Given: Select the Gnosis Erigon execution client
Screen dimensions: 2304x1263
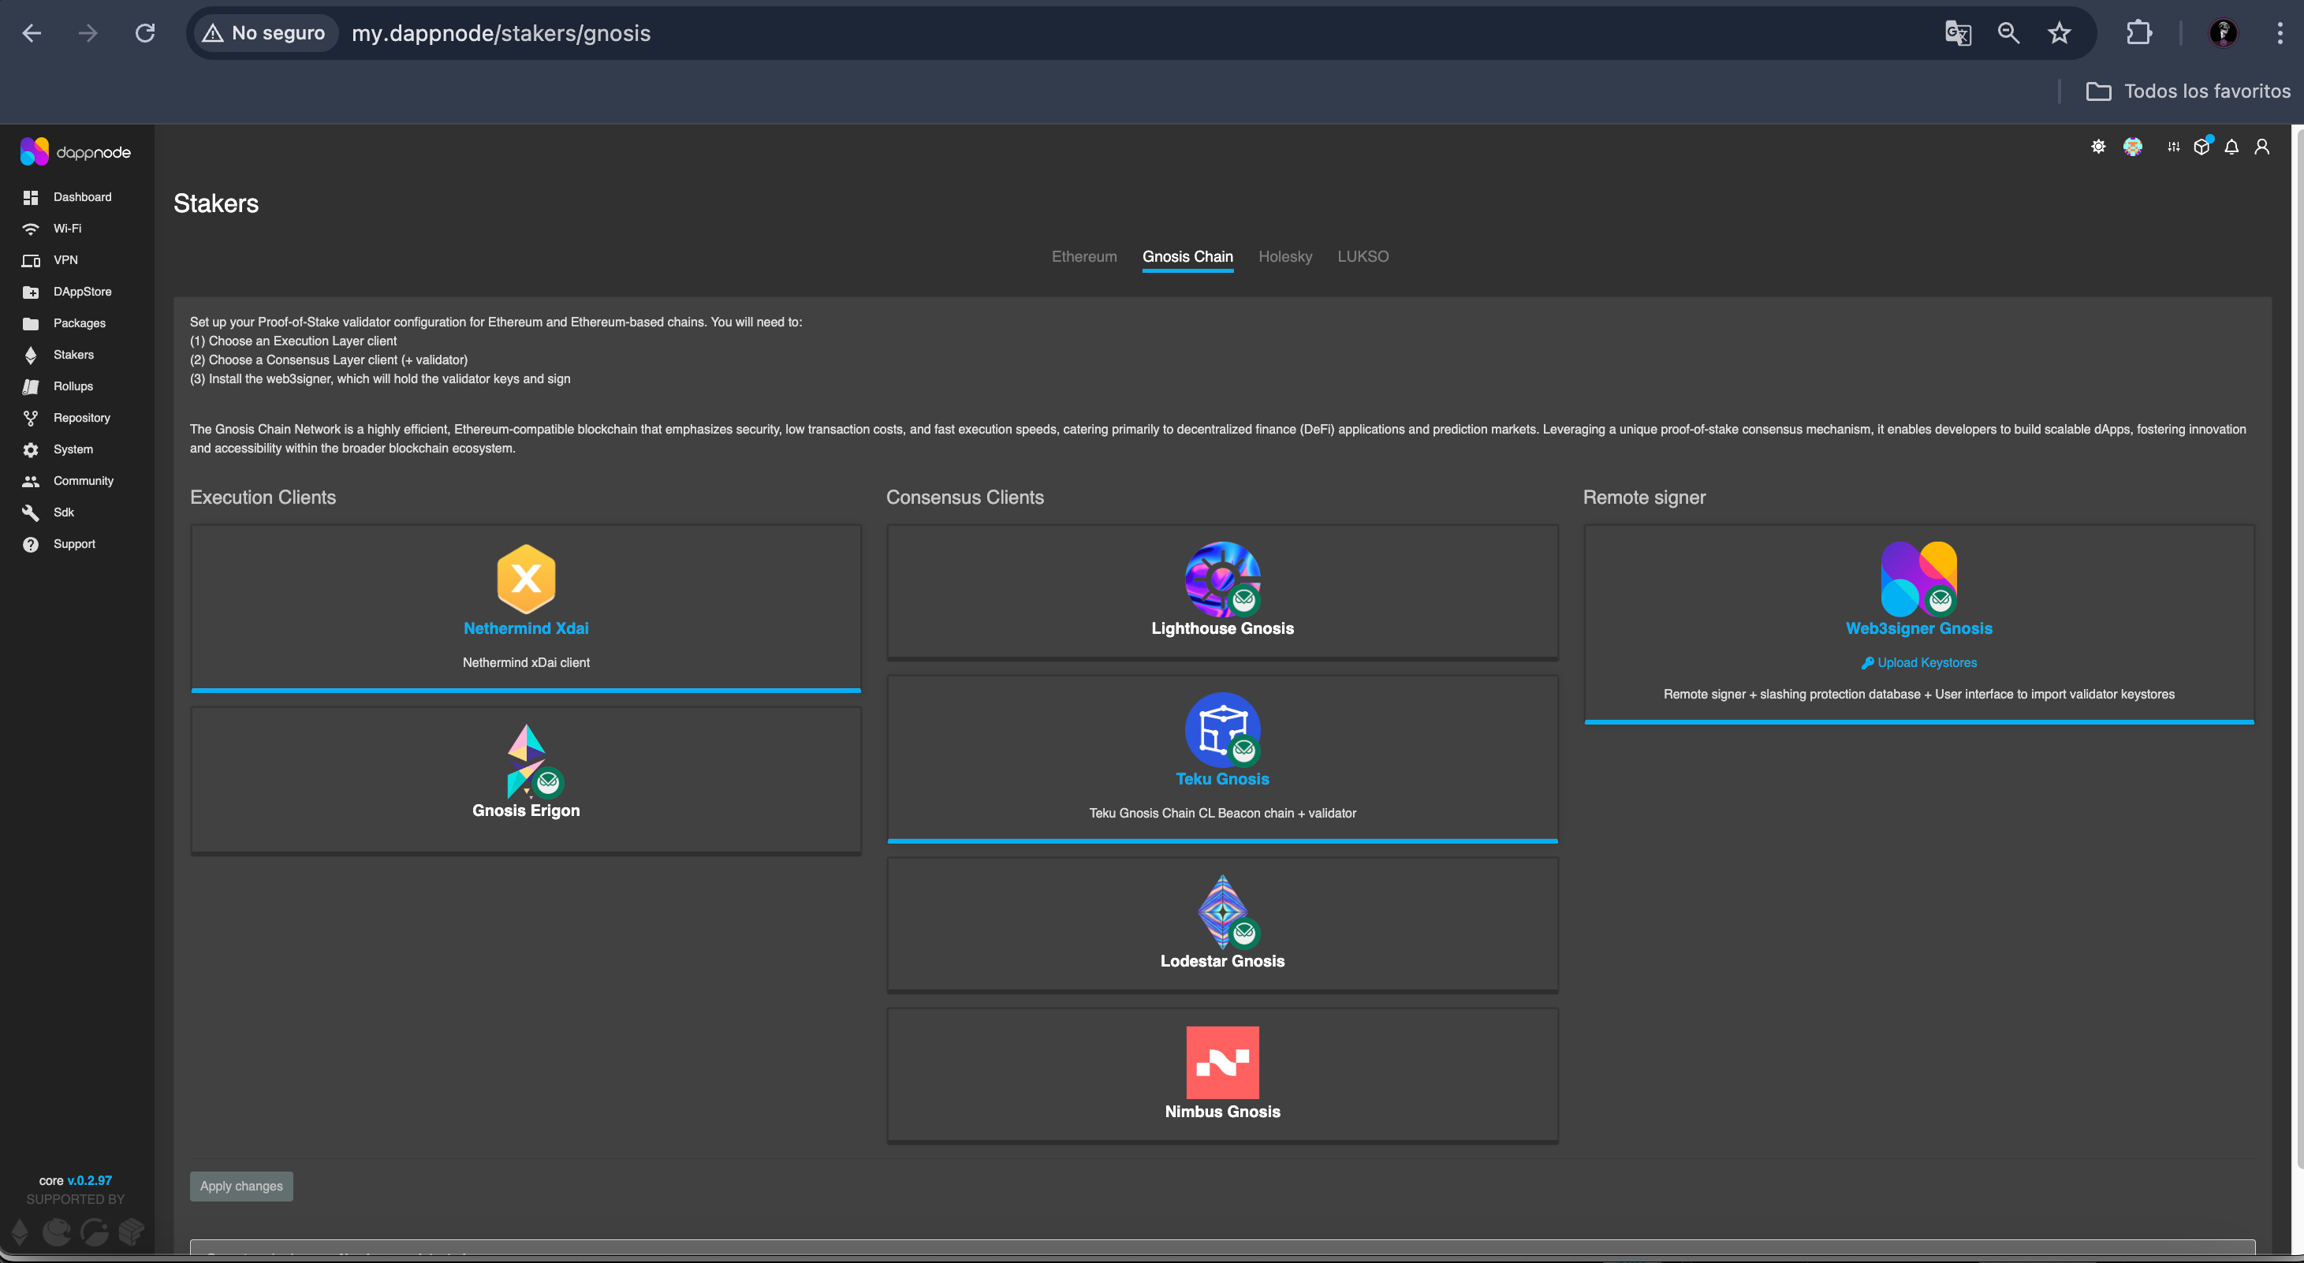Looking at the screenshot, I should click(526, 780).
